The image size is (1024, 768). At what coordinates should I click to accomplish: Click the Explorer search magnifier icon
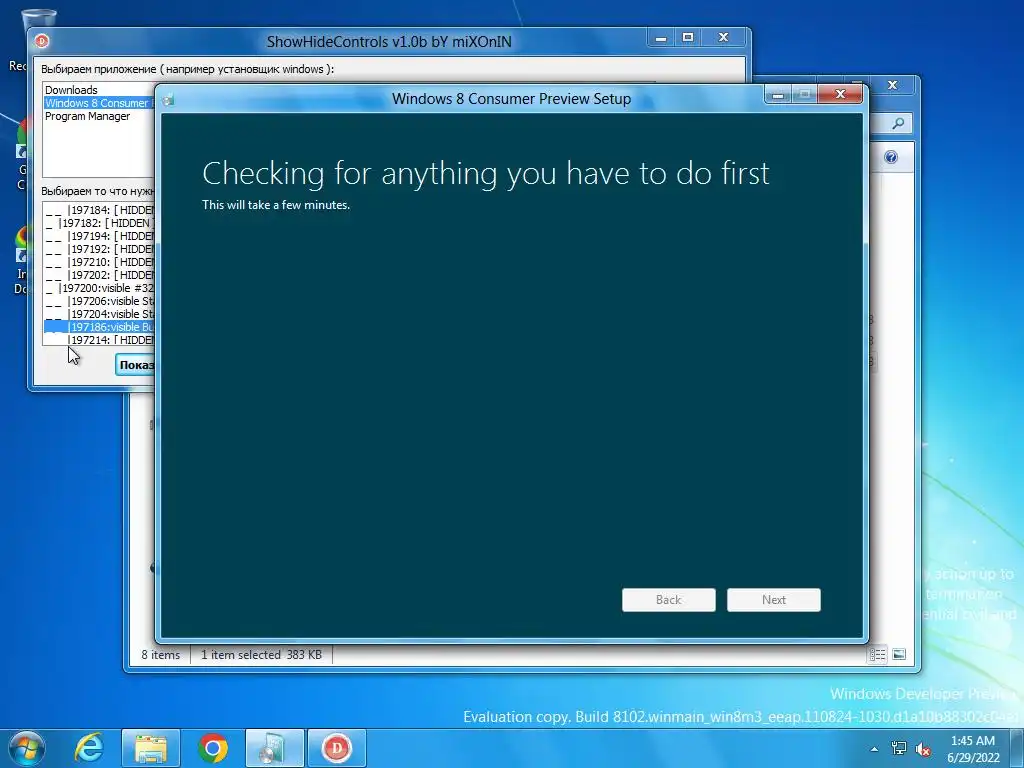[899, 123]
